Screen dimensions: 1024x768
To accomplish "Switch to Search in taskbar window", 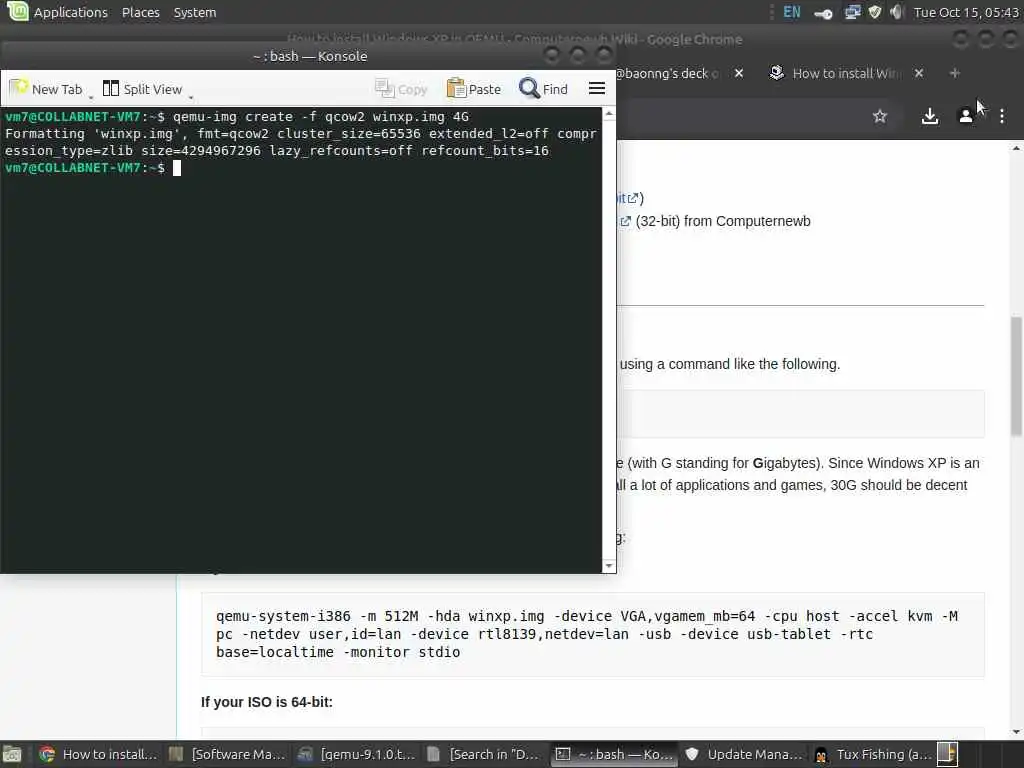I will pyautogui.click(x=485, y=754).
